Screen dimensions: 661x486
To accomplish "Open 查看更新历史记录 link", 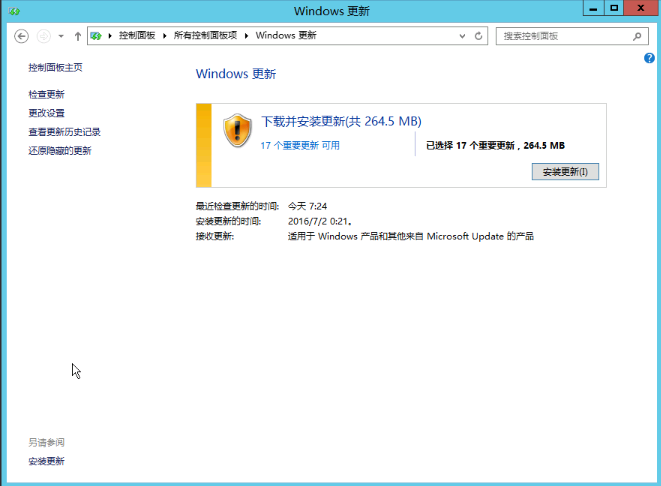I will click(x=64, y=132).
